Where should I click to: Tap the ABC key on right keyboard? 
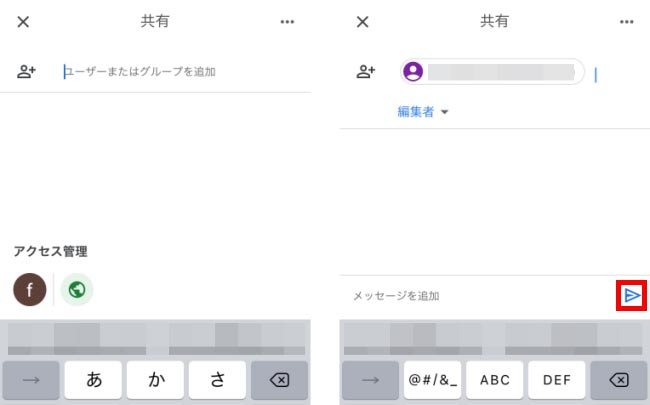(x=495, y=380)
